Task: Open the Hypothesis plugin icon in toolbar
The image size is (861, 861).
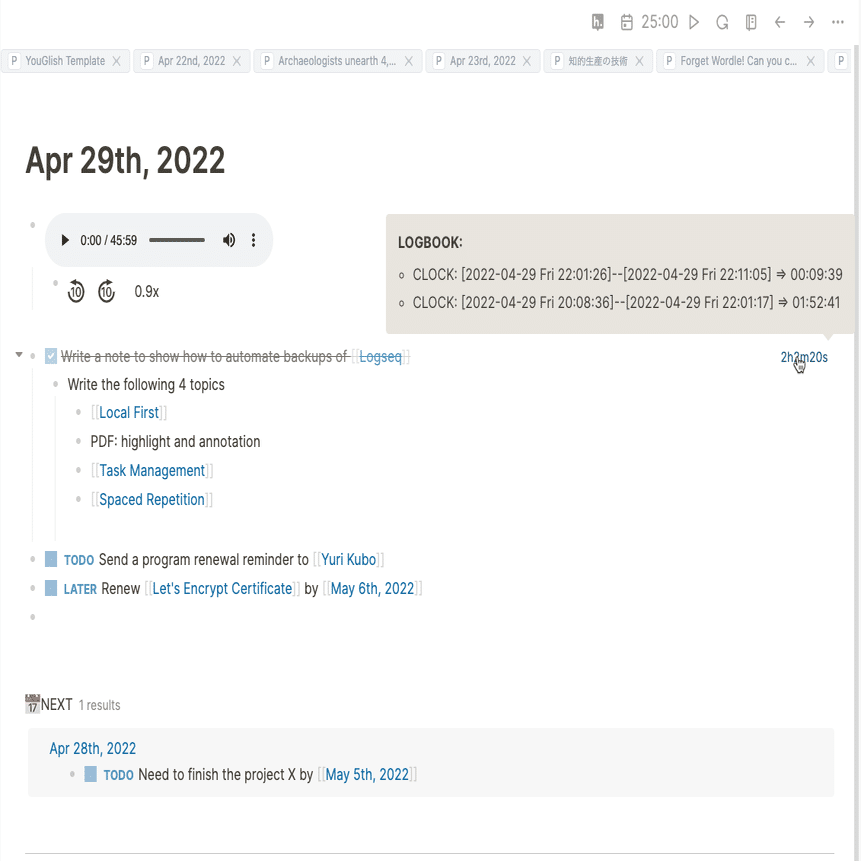Action: pos(598,22)
